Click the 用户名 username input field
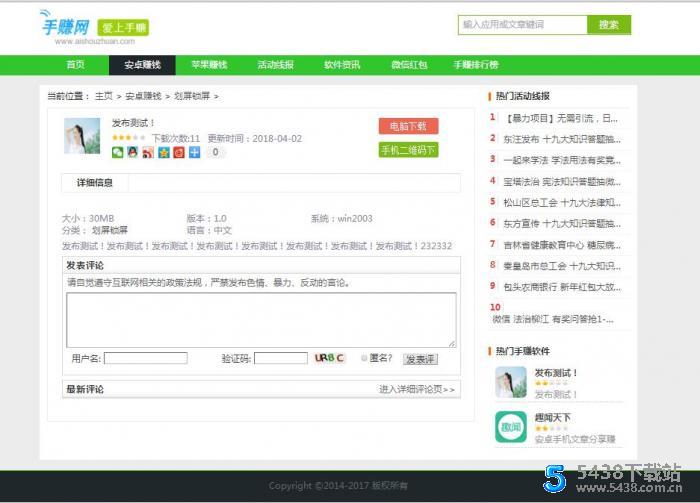Image resolution: width=700 pixels, height=503 pixels. pos(145,358)
